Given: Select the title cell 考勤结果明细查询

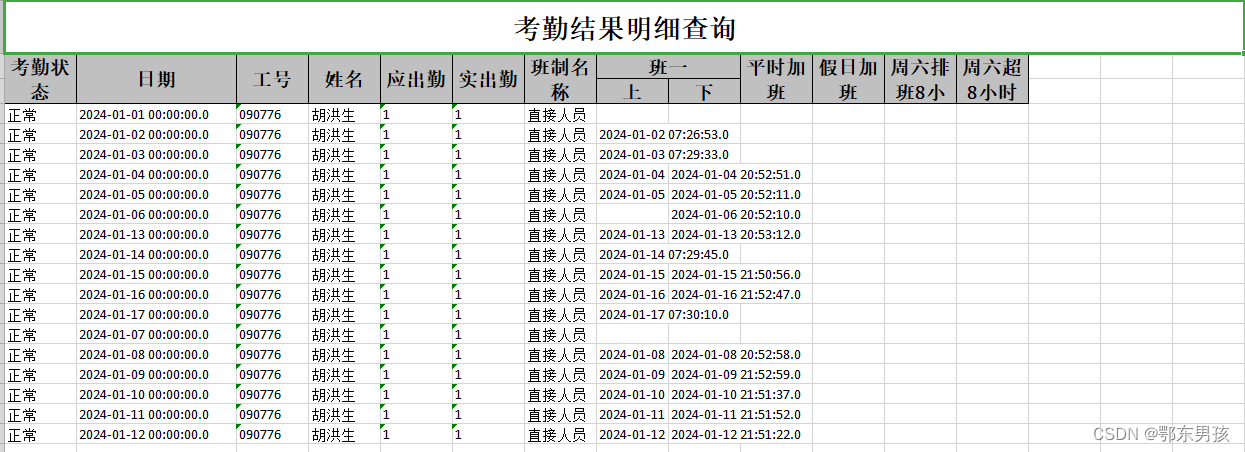Looking at the screenshot, I should click(622, 27).
